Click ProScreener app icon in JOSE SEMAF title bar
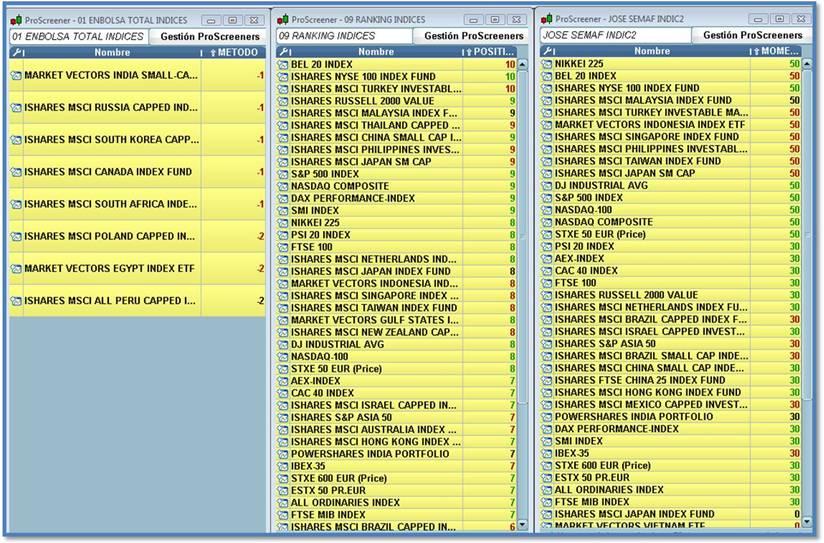 click(x=547, y=19)
